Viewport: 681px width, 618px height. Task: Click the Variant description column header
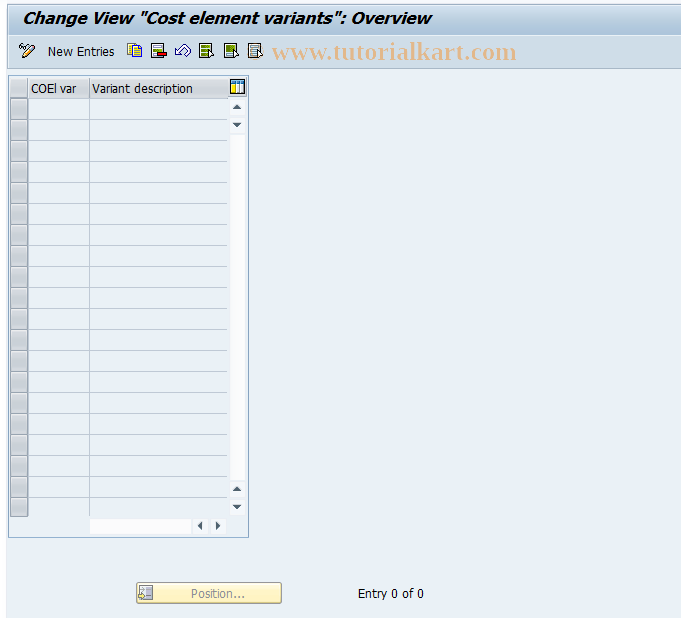pyautogui.click(x=159, y=89)
